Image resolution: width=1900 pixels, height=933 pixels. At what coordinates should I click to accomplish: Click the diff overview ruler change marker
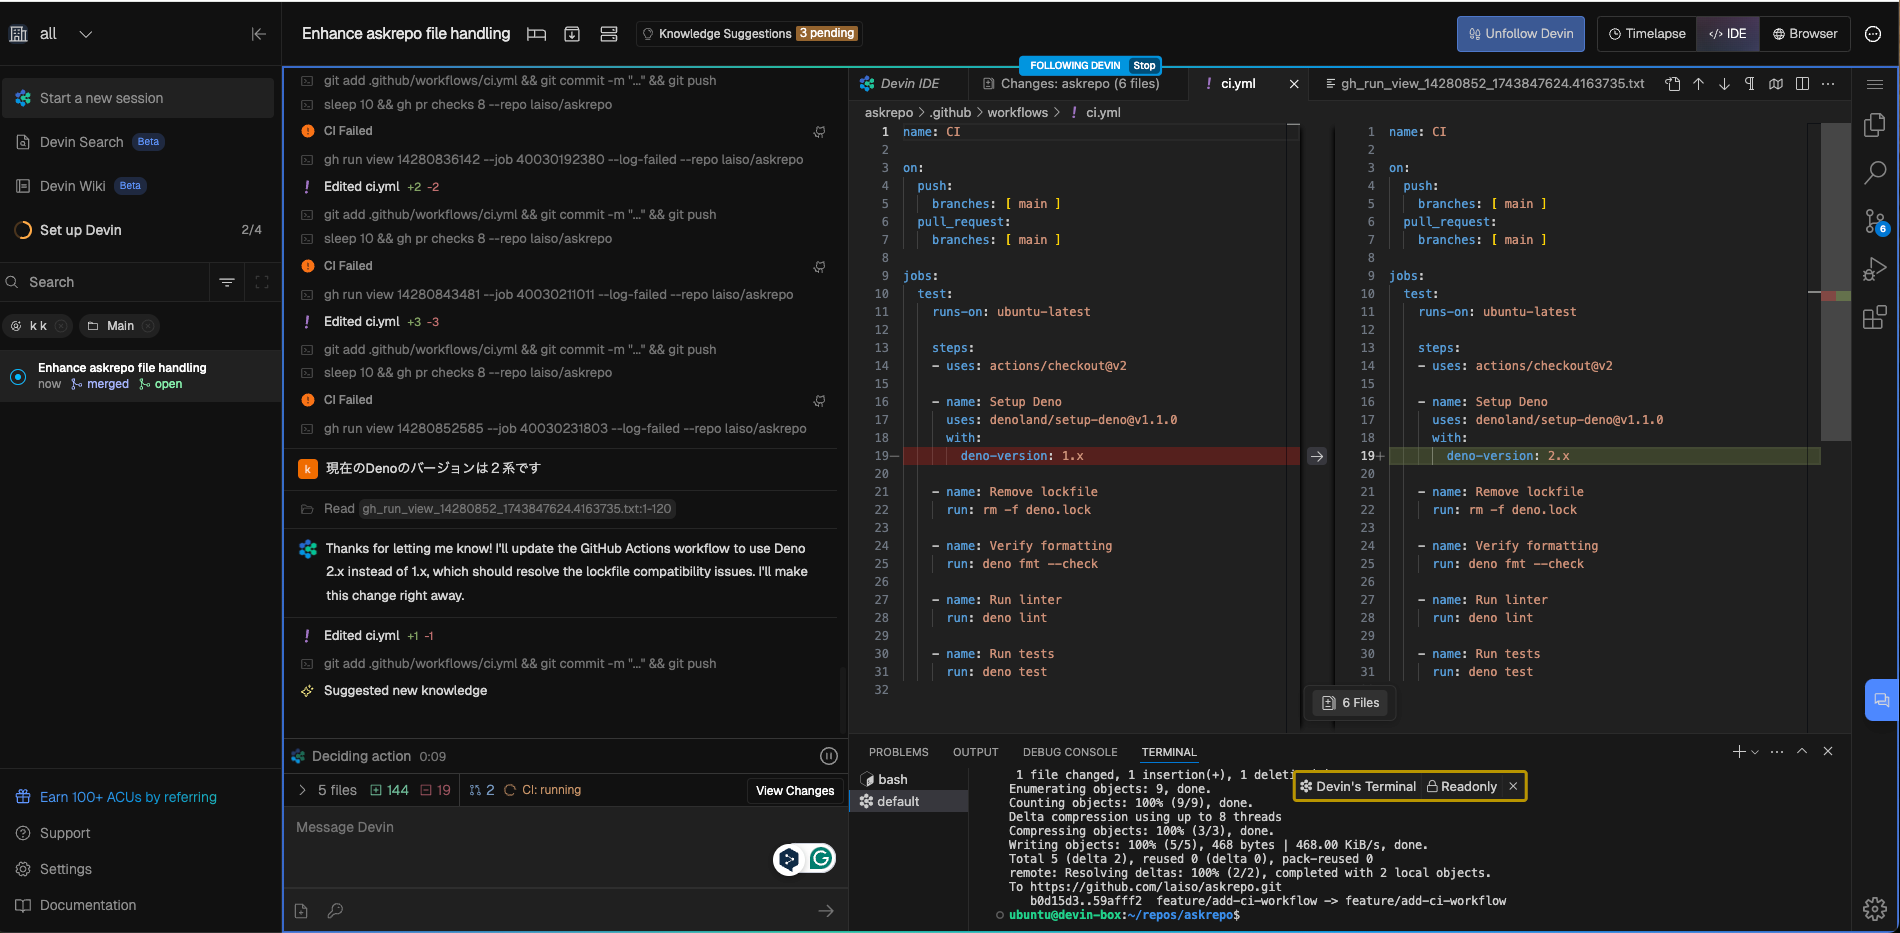pos(1835,296)
